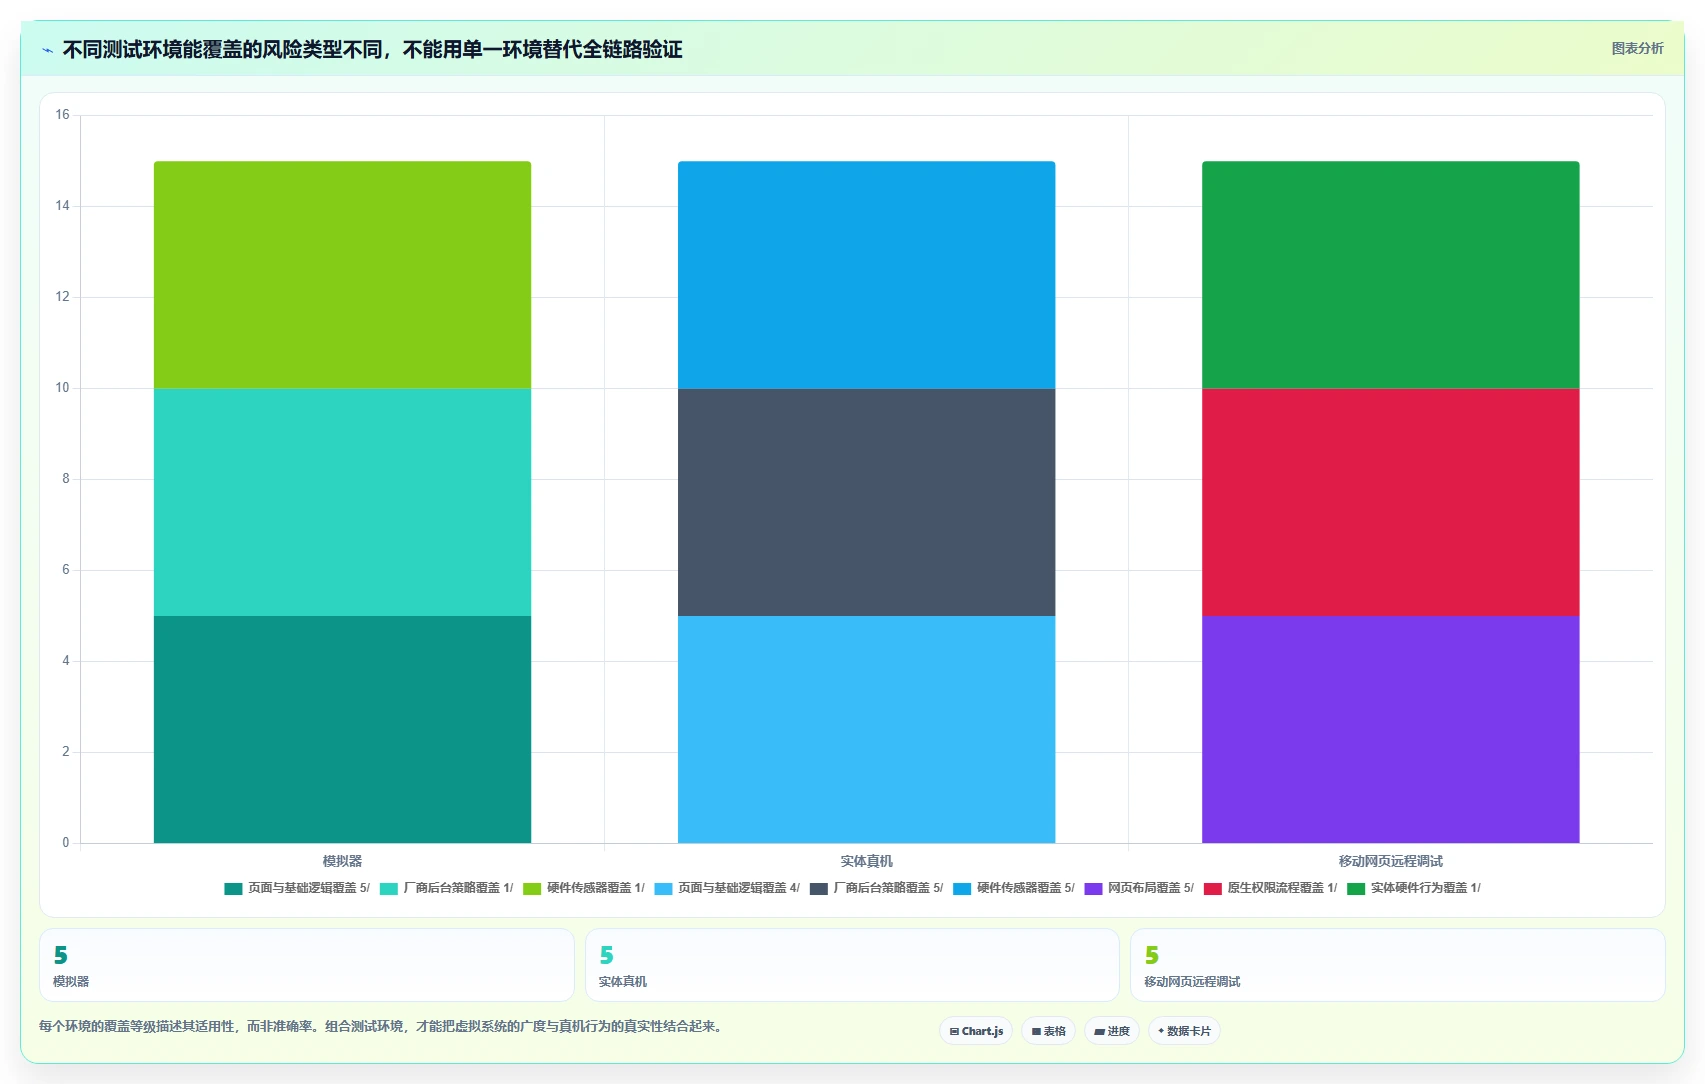Toggle legend item 实体硬件行为覆盖 1/ (green)
The image size is (1705, 1084).
pos(1414,888)
